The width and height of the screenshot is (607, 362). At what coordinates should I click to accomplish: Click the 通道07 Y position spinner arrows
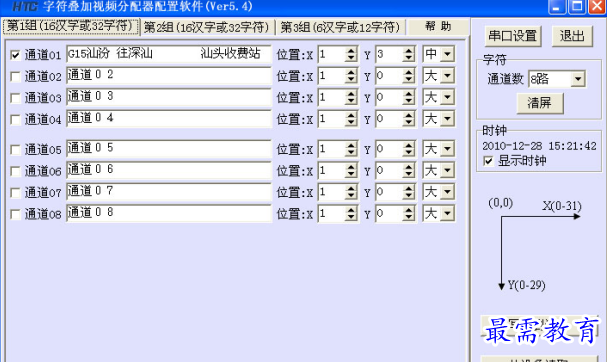[x=409, y=192]
